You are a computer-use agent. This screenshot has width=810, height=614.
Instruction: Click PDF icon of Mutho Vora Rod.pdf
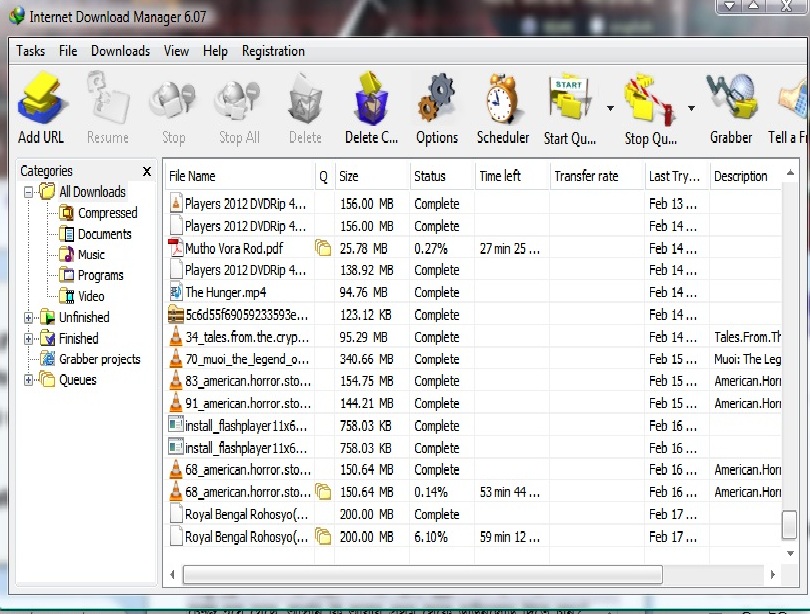pyautogui.click(x=176, y=248)
